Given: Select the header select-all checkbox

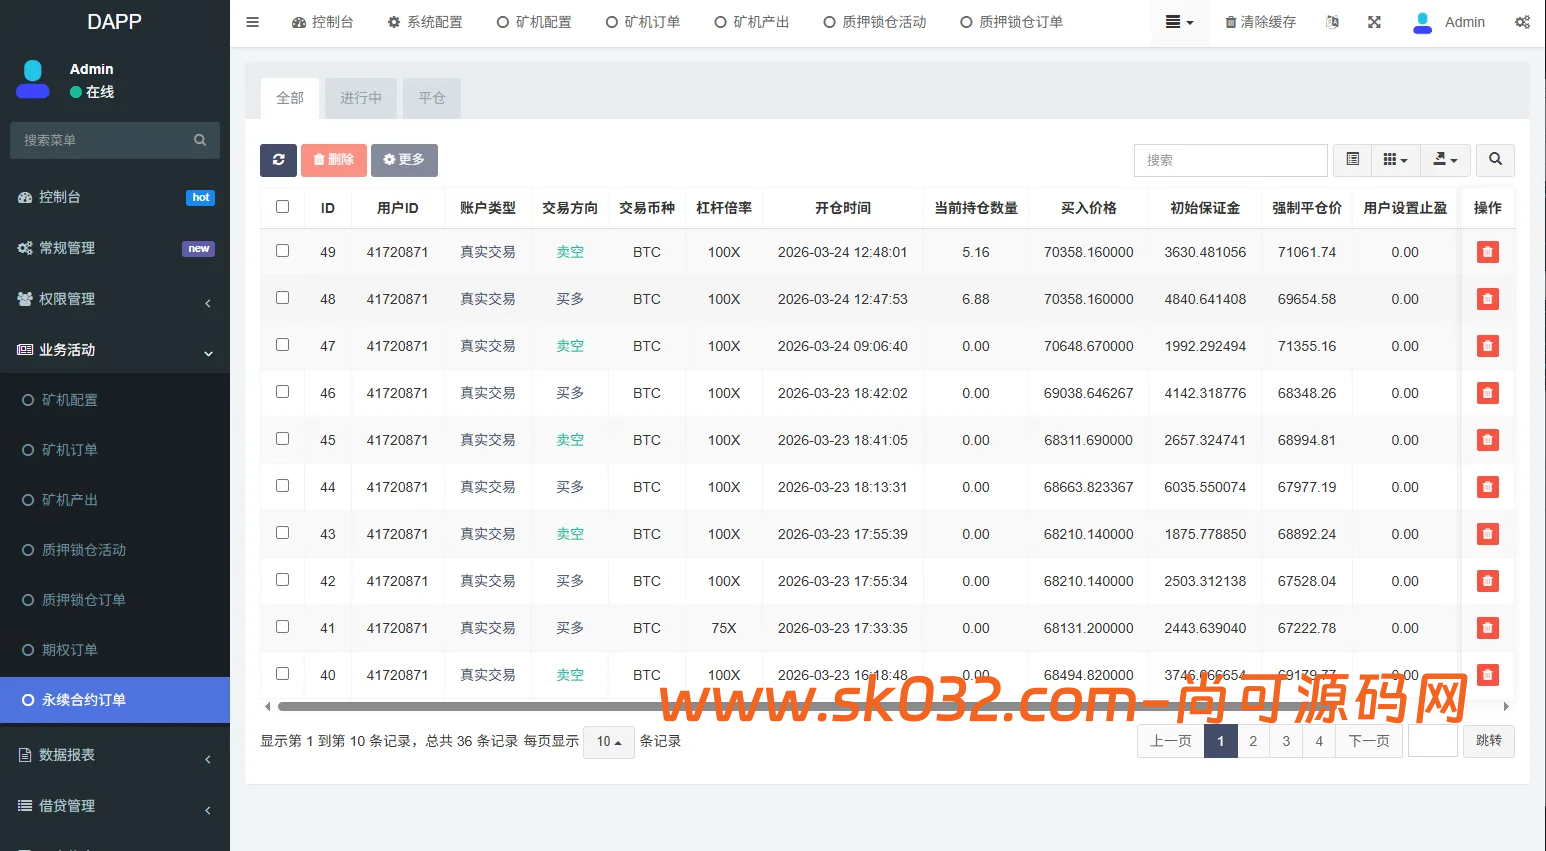Looking at the screenshot, I should click(x=282, y=206).
